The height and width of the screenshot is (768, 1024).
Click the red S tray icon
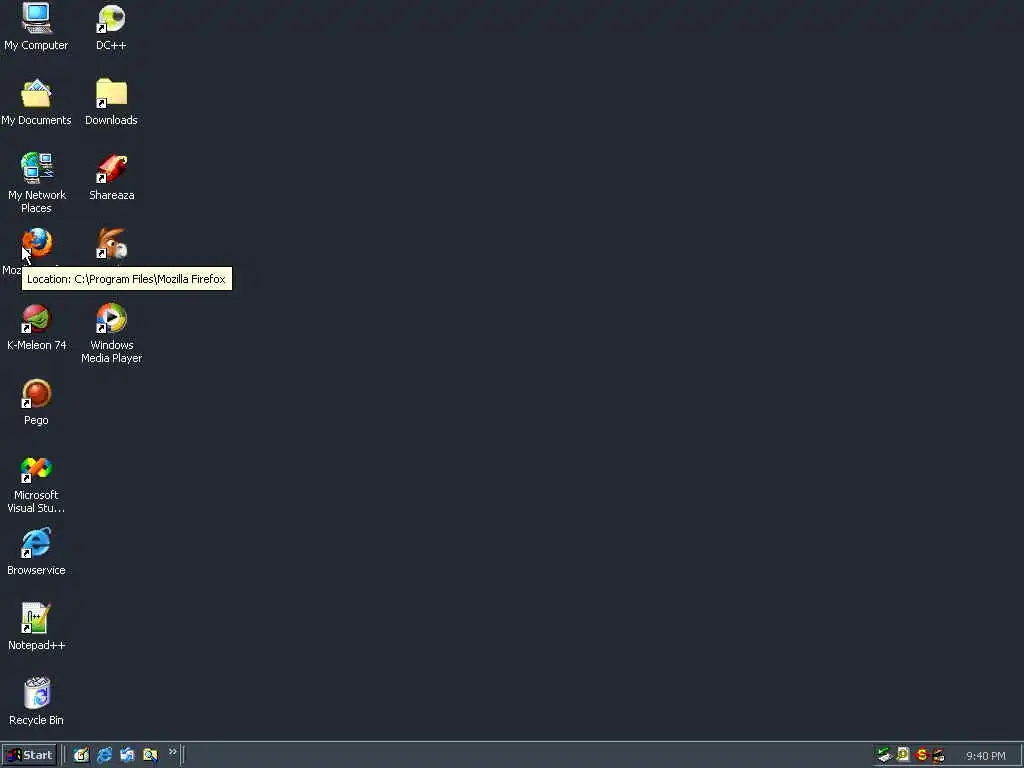tap(921, 755)
